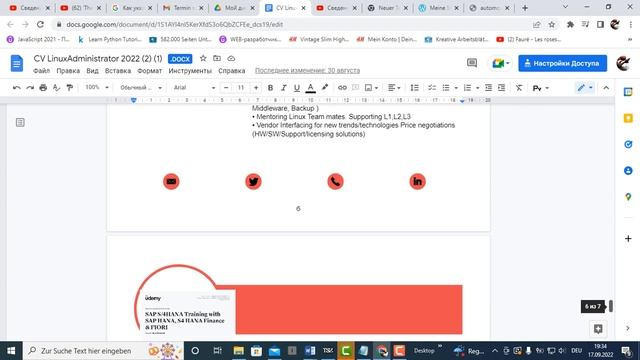Add a comment via toolbar
The image size is (640, 360).
(356, 88)
